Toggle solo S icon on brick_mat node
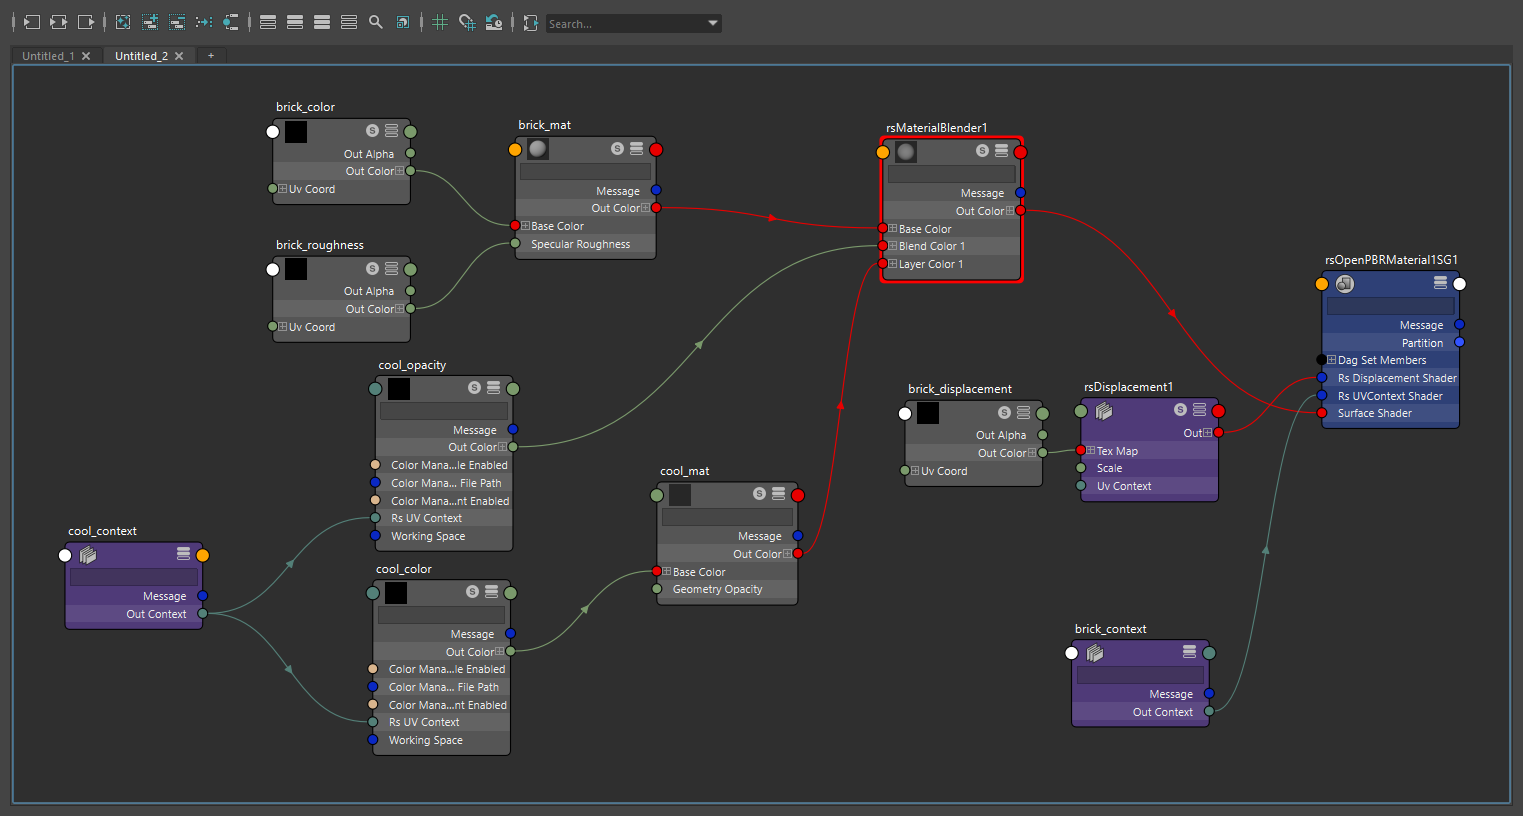This screenshot has width=1523, height=816. [617, 149]
